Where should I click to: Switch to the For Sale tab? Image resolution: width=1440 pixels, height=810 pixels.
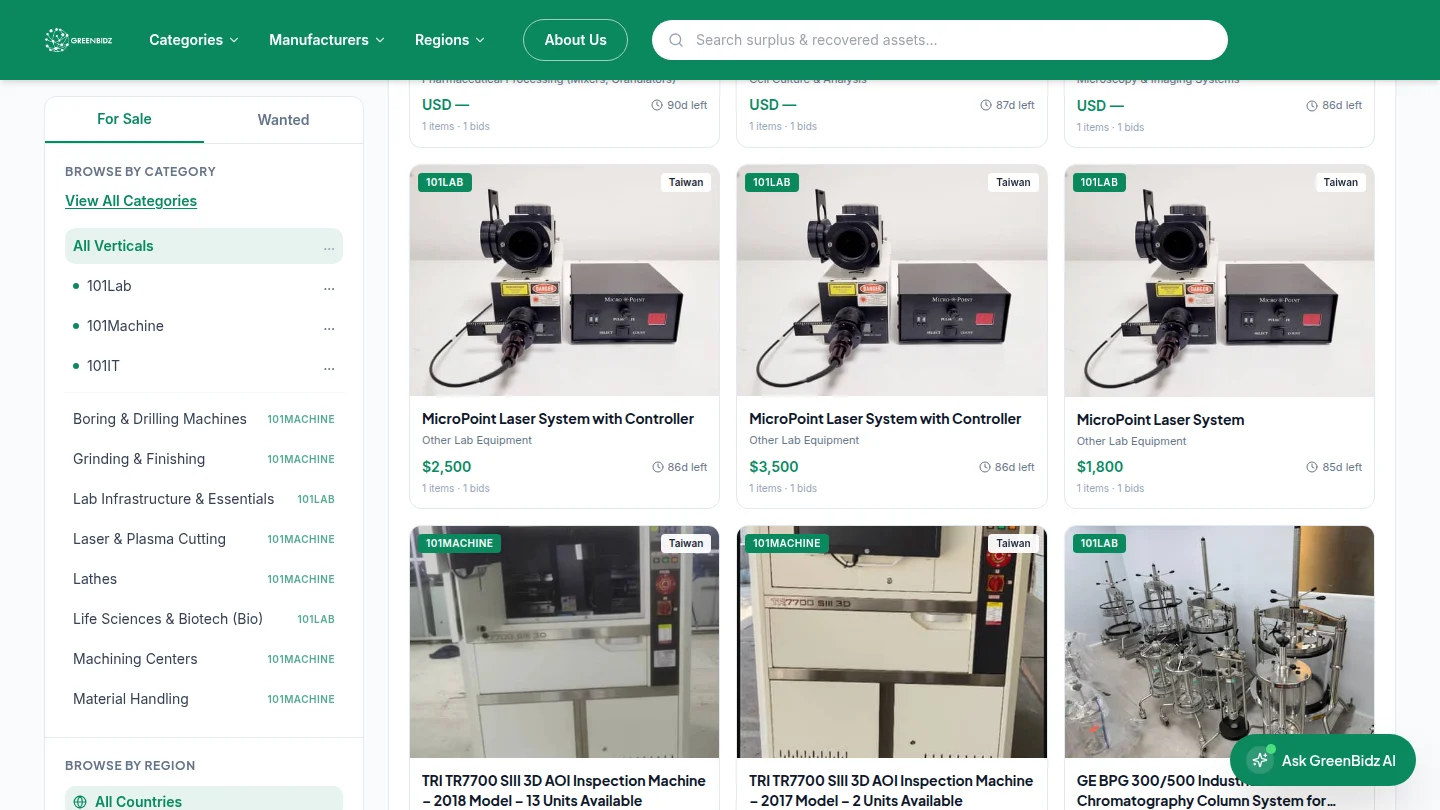point(124,119)
